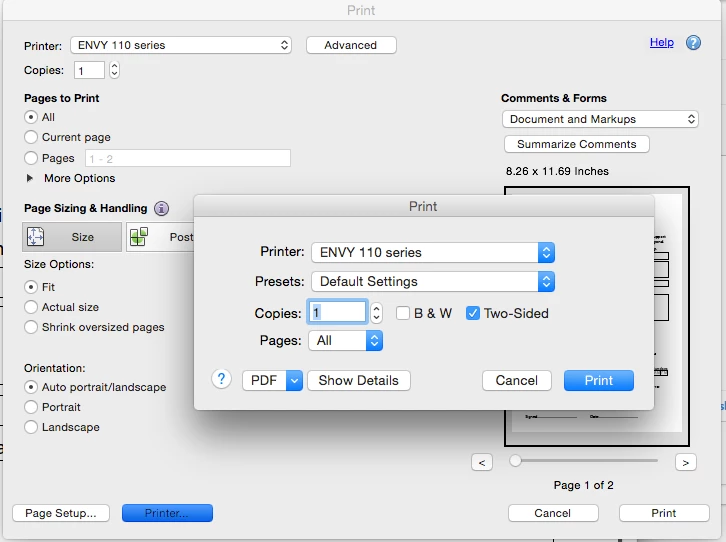Open the blue help question mark icon

[x=693, y=43]
